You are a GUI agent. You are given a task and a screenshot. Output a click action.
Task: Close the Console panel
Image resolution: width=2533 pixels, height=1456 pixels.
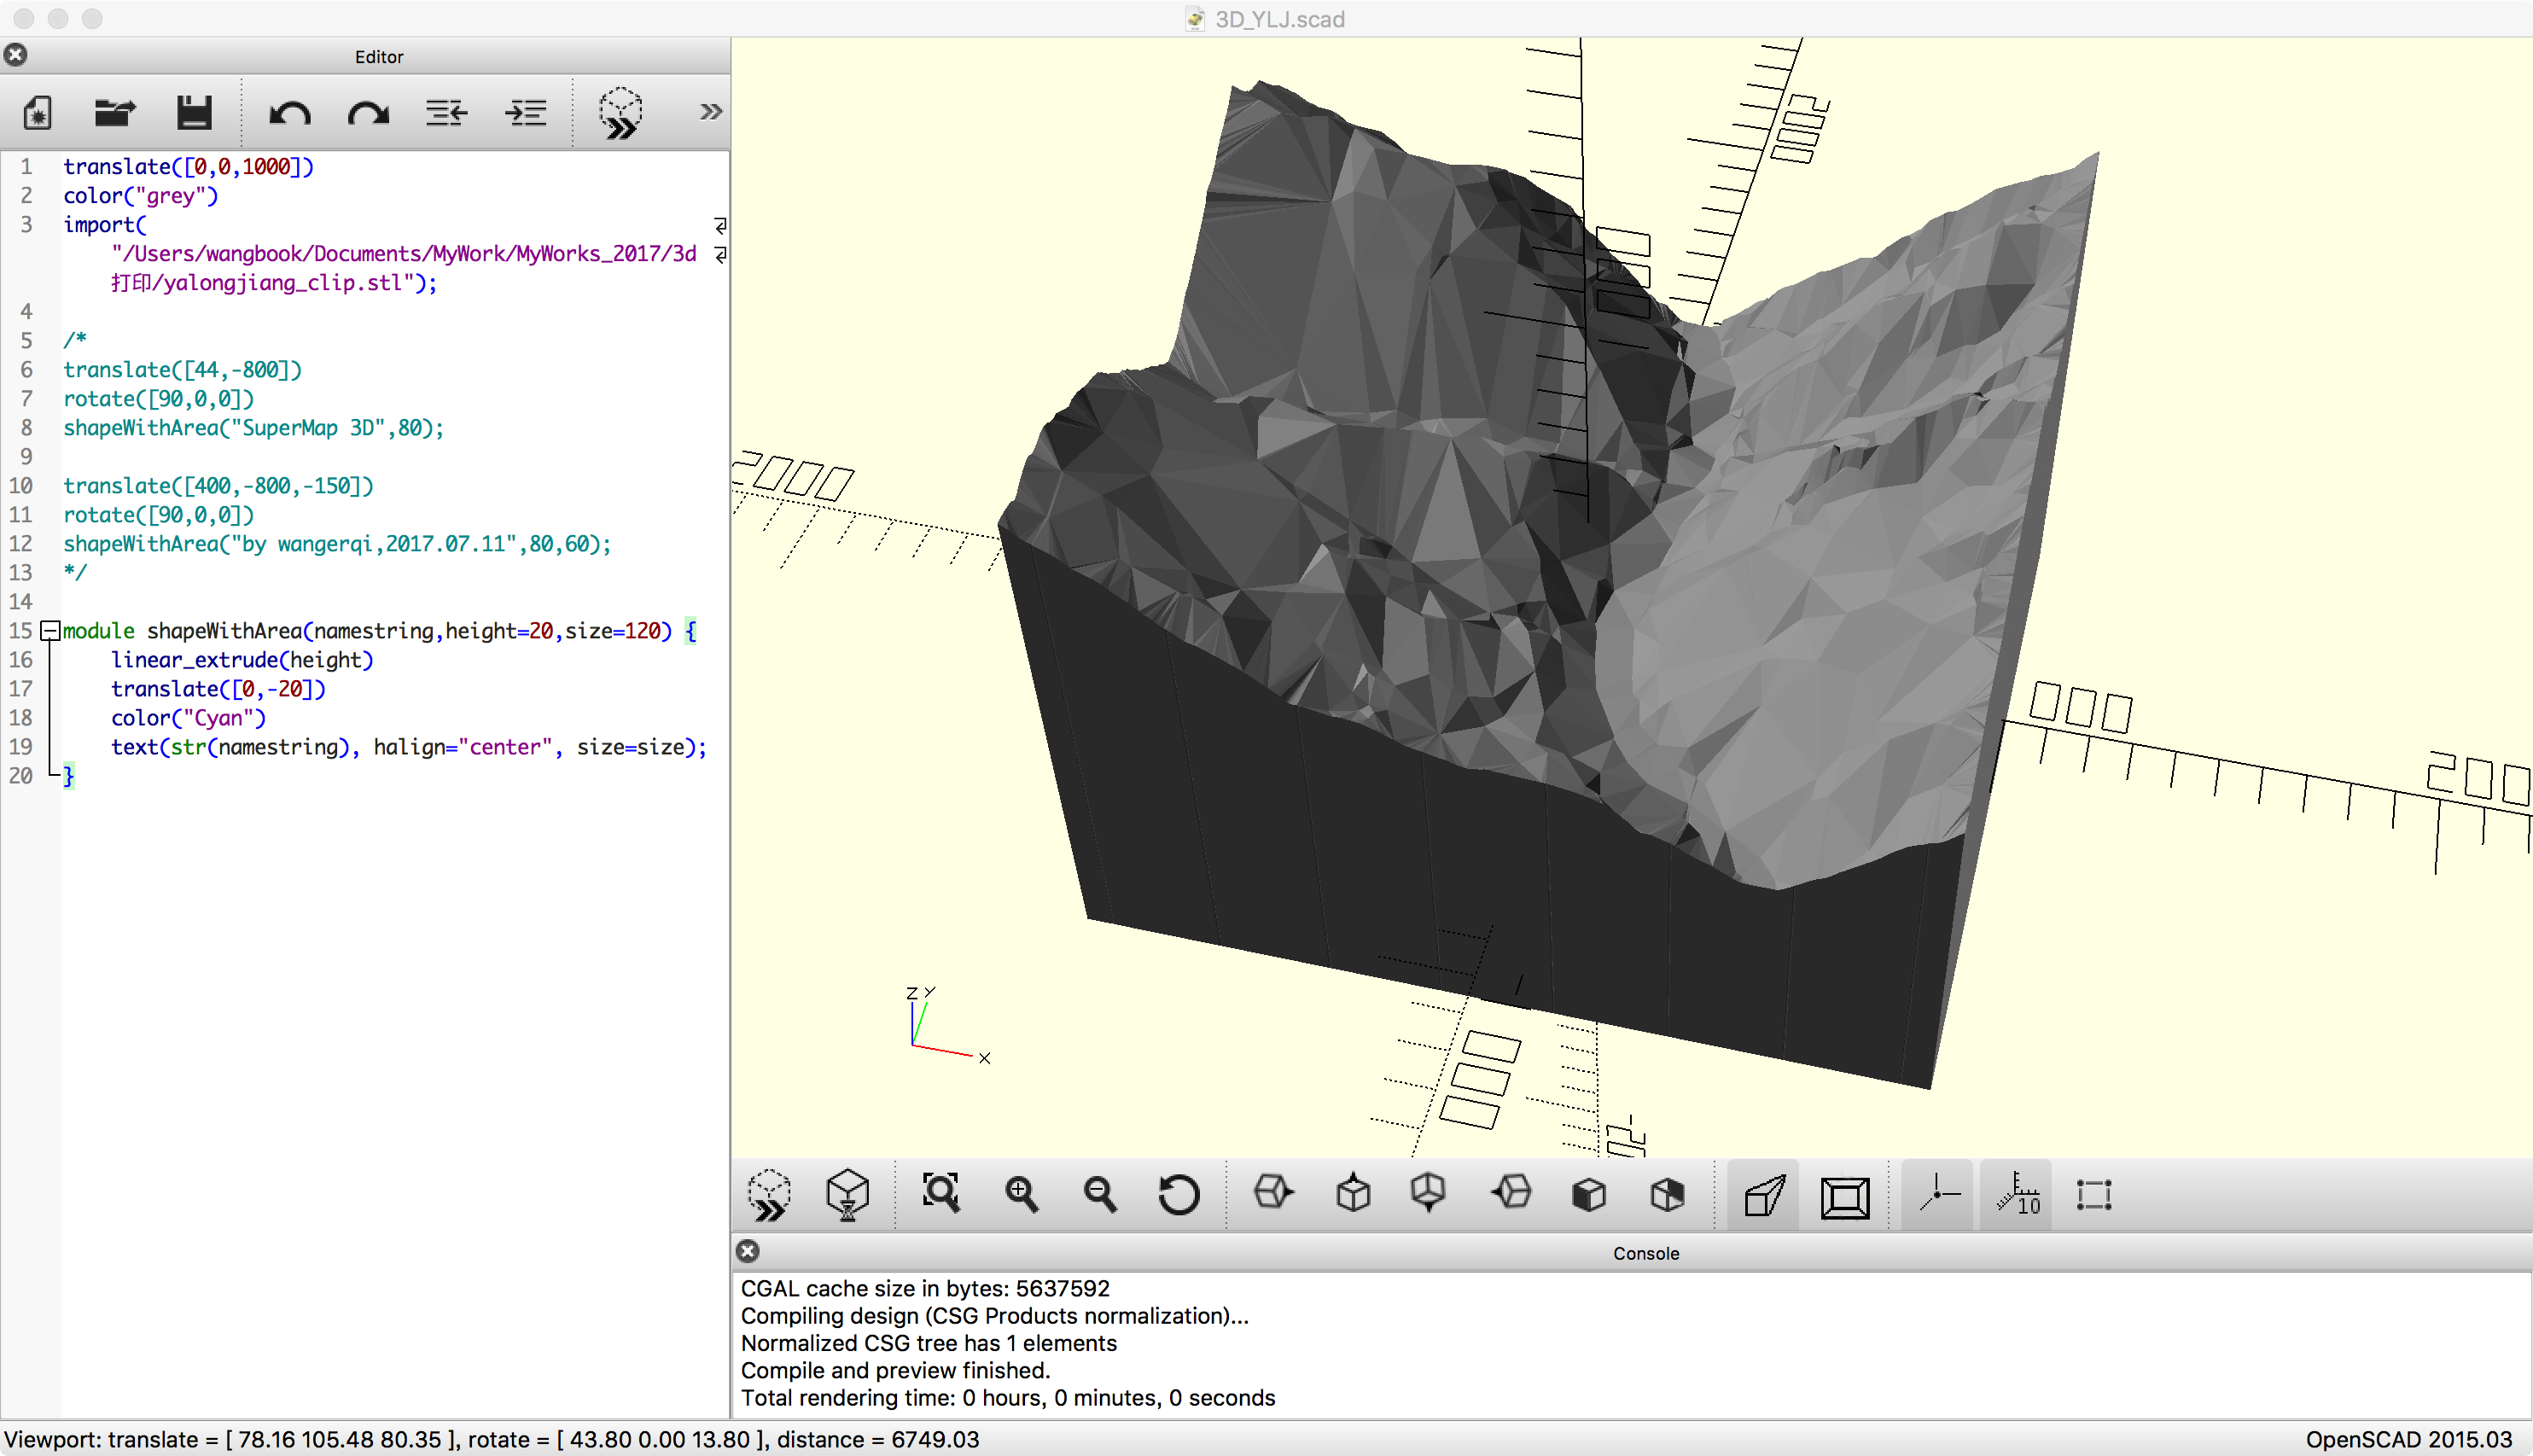click(748, 1251)
